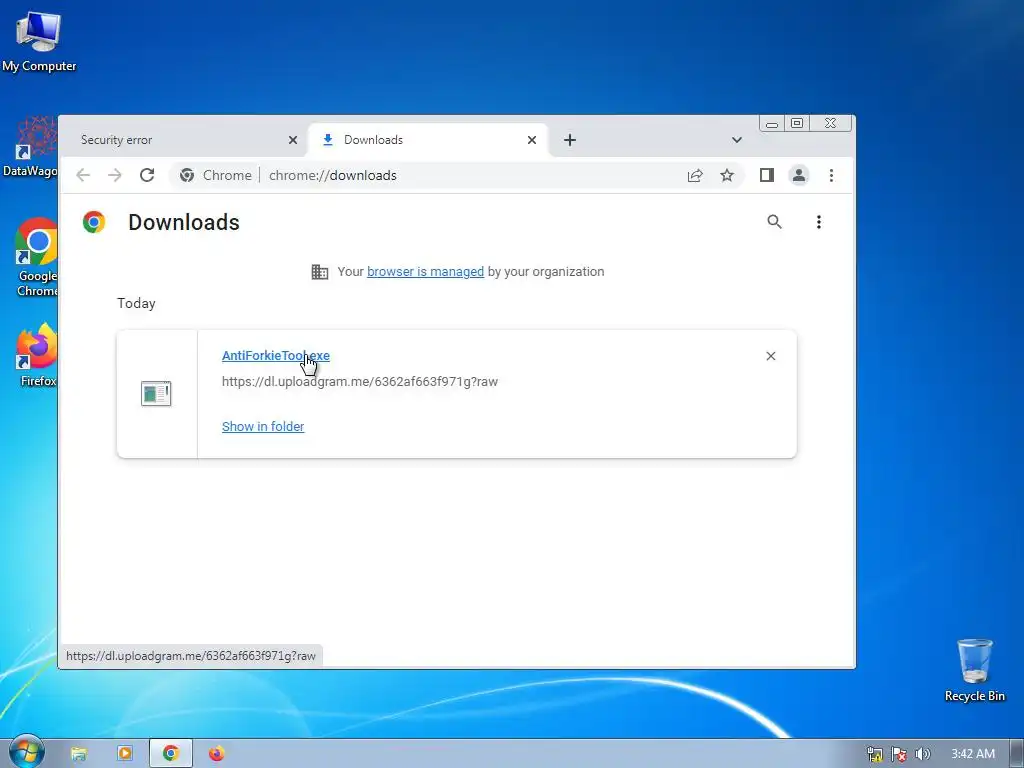Click Chrome taskbar button
Screen dimensions: 1024x768
click(171, 754)
